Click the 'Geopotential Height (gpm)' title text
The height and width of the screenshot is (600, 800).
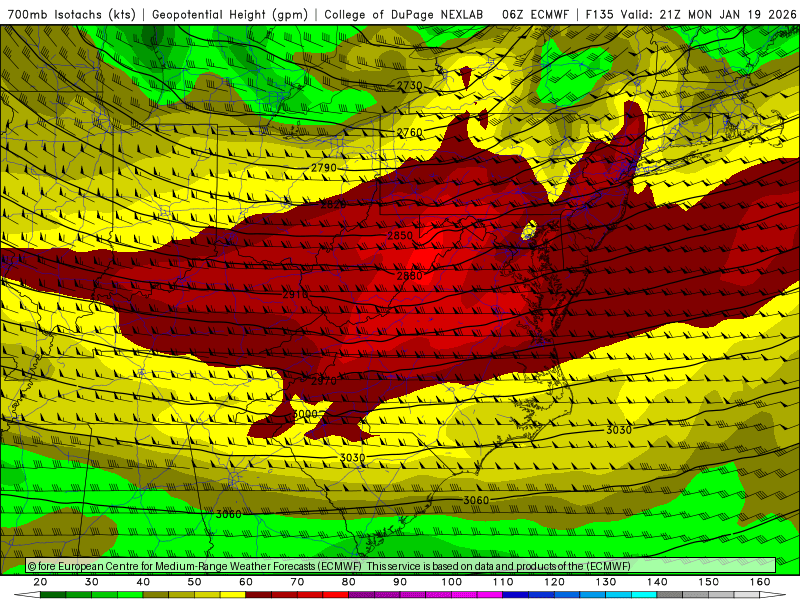point(230,14)
